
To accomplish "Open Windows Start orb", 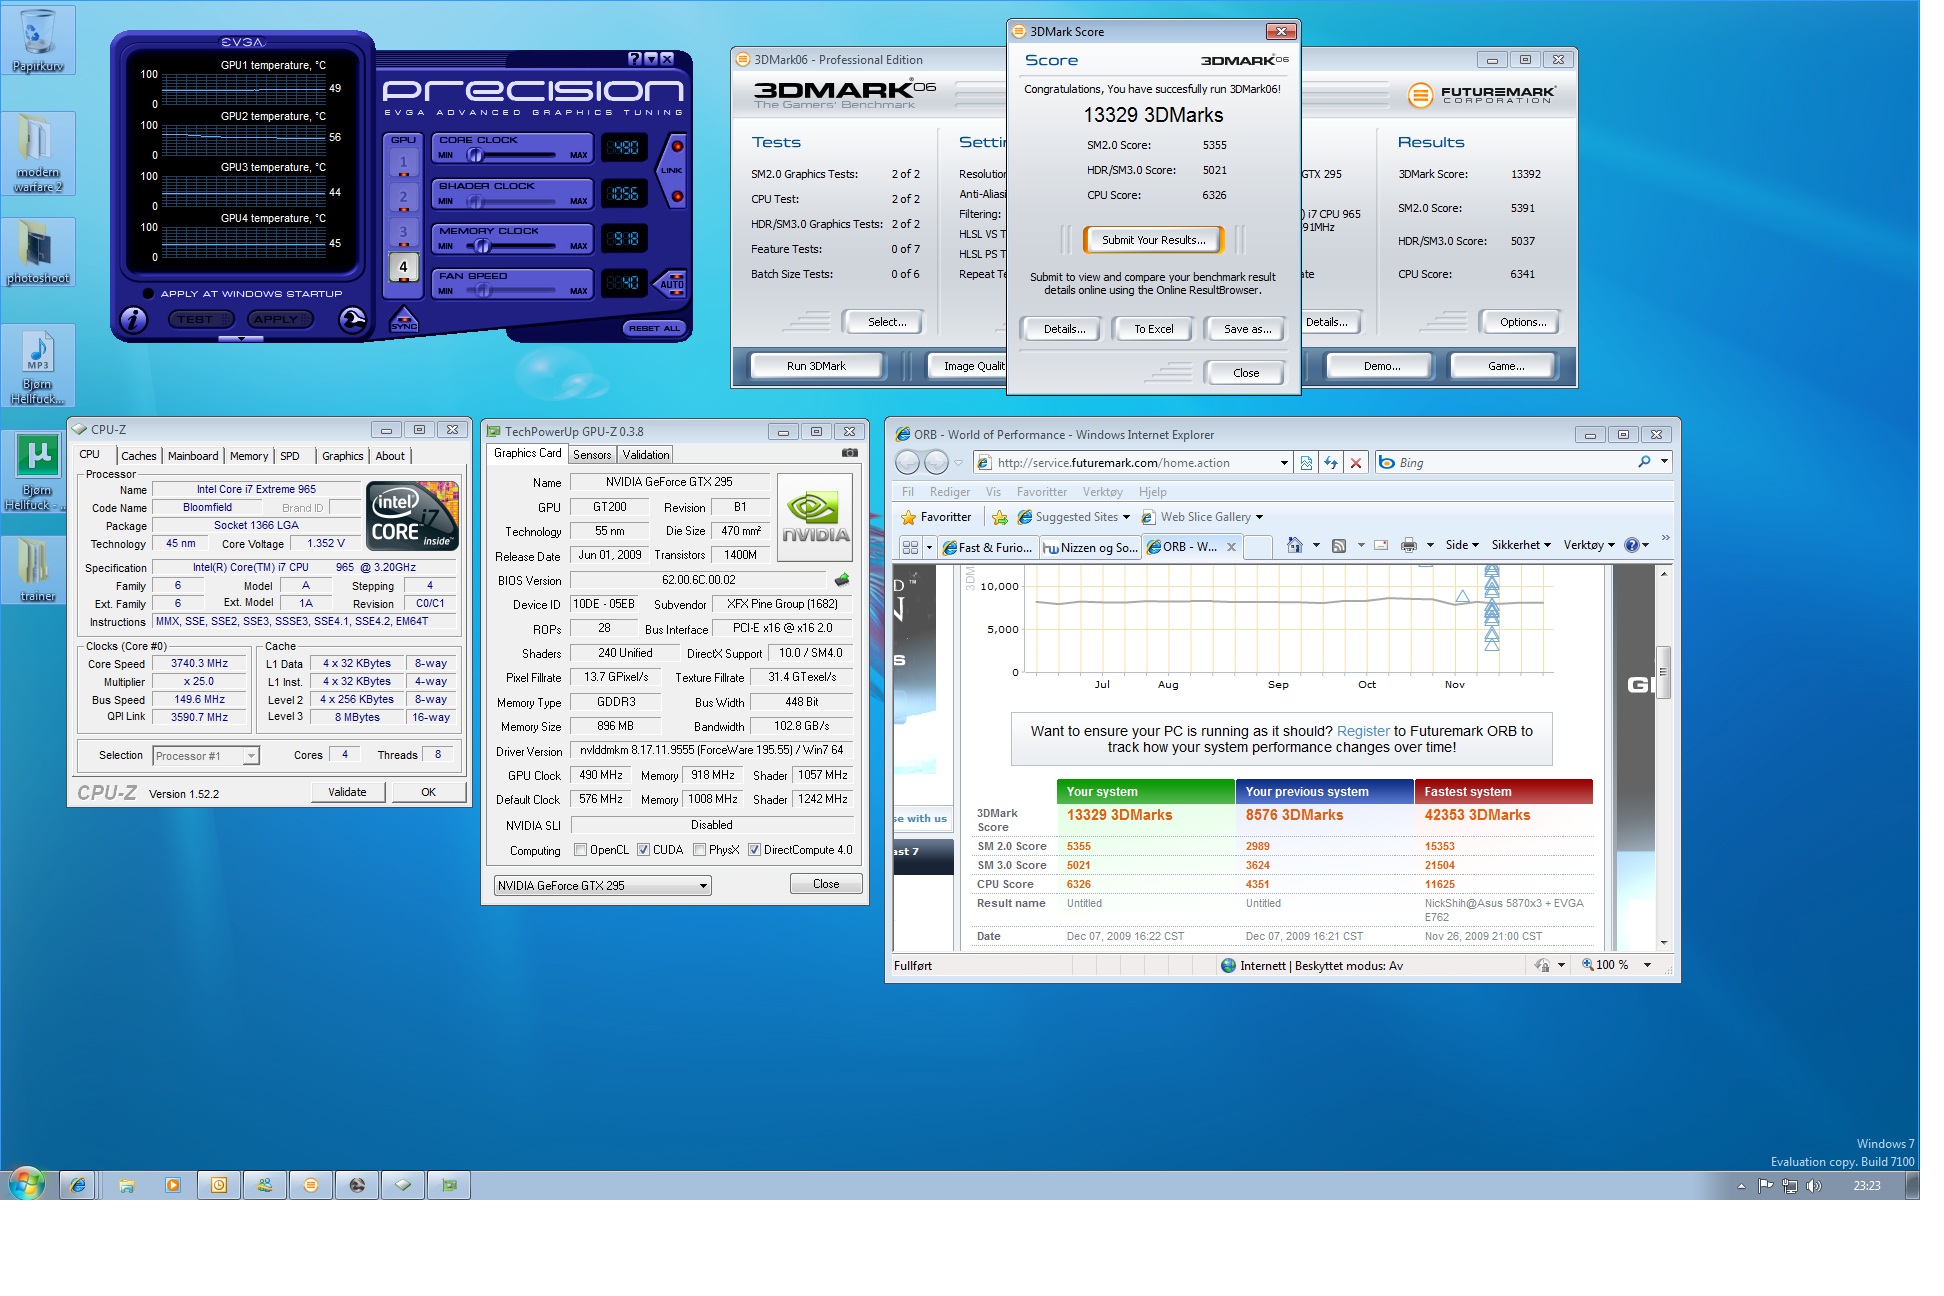I will pyautogui.click(x=26, y=1184).
